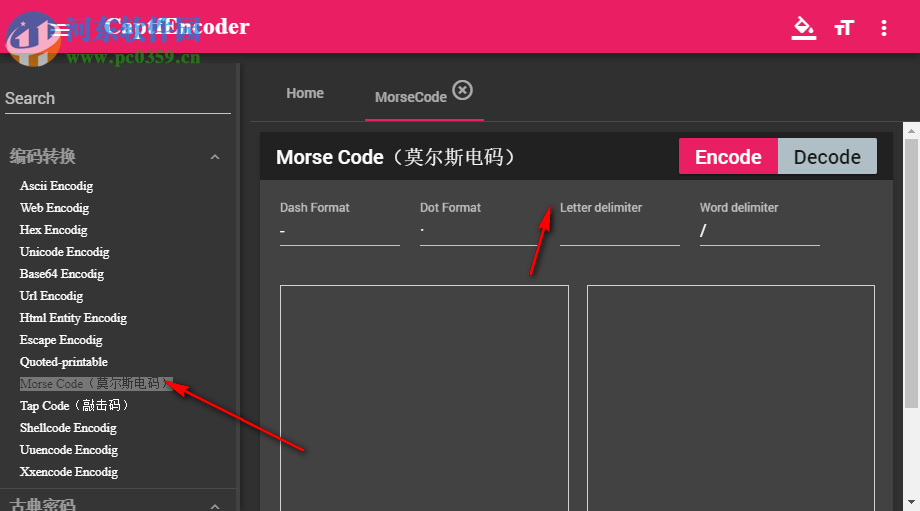Click the scrollbar down arrow

(x=911, y=502)
